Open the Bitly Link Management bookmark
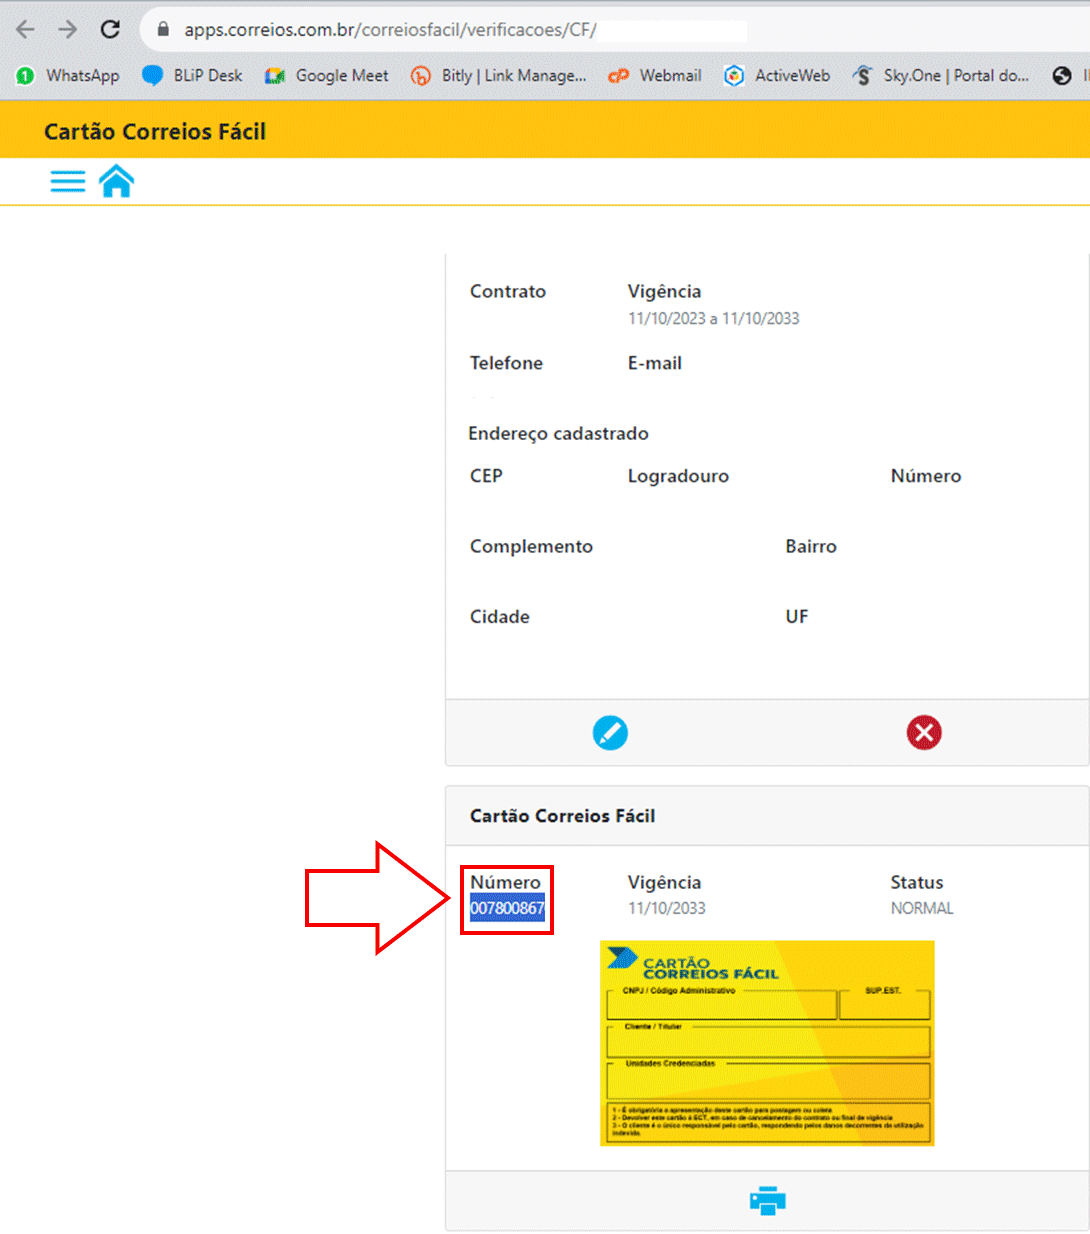Viewport: 1090px width, 1234px height. pos(499,75)
